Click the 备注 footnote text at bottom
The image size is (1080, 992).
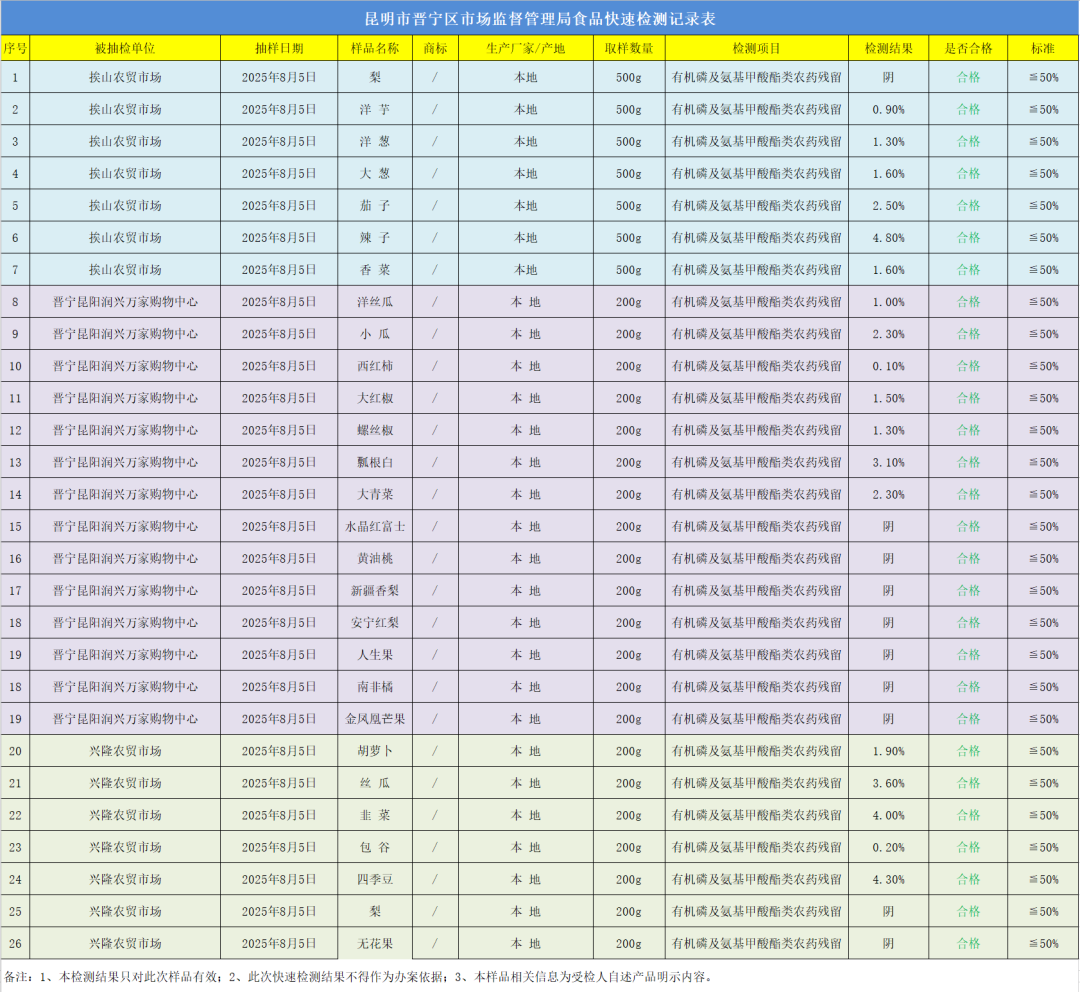click(357, 976)
